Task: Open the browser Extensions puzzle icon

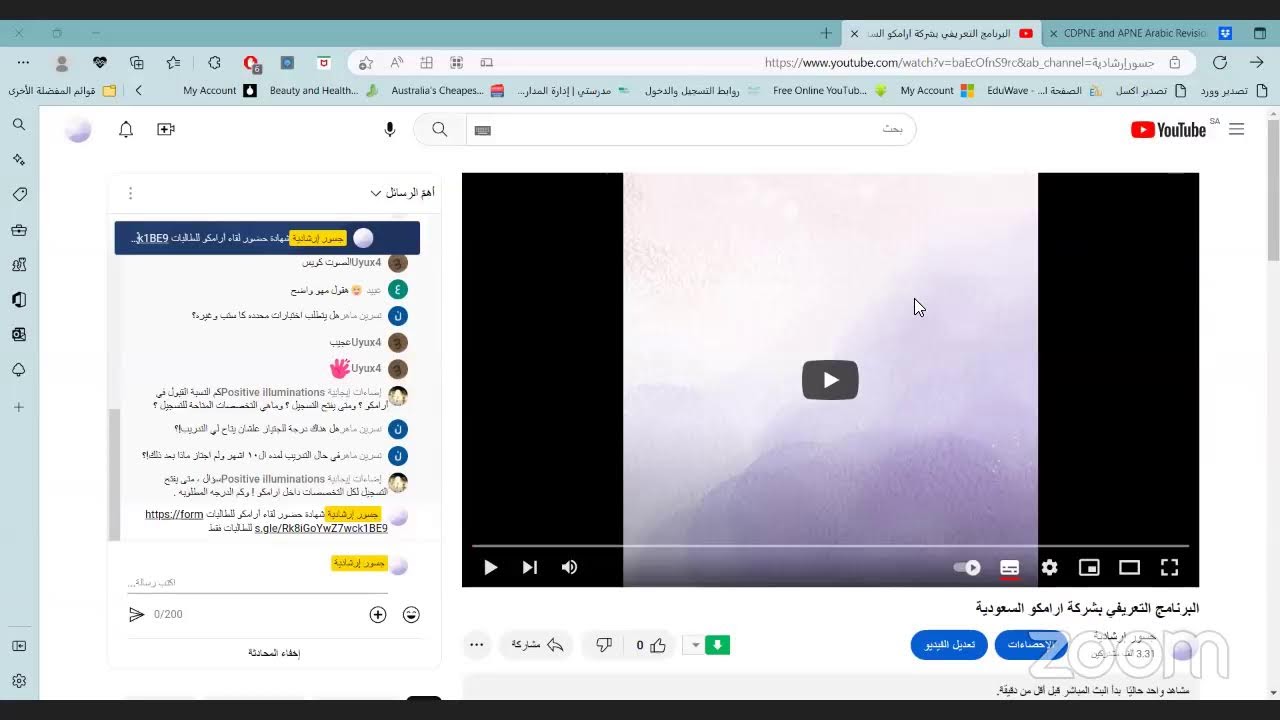Action: [x=214, y=62]
